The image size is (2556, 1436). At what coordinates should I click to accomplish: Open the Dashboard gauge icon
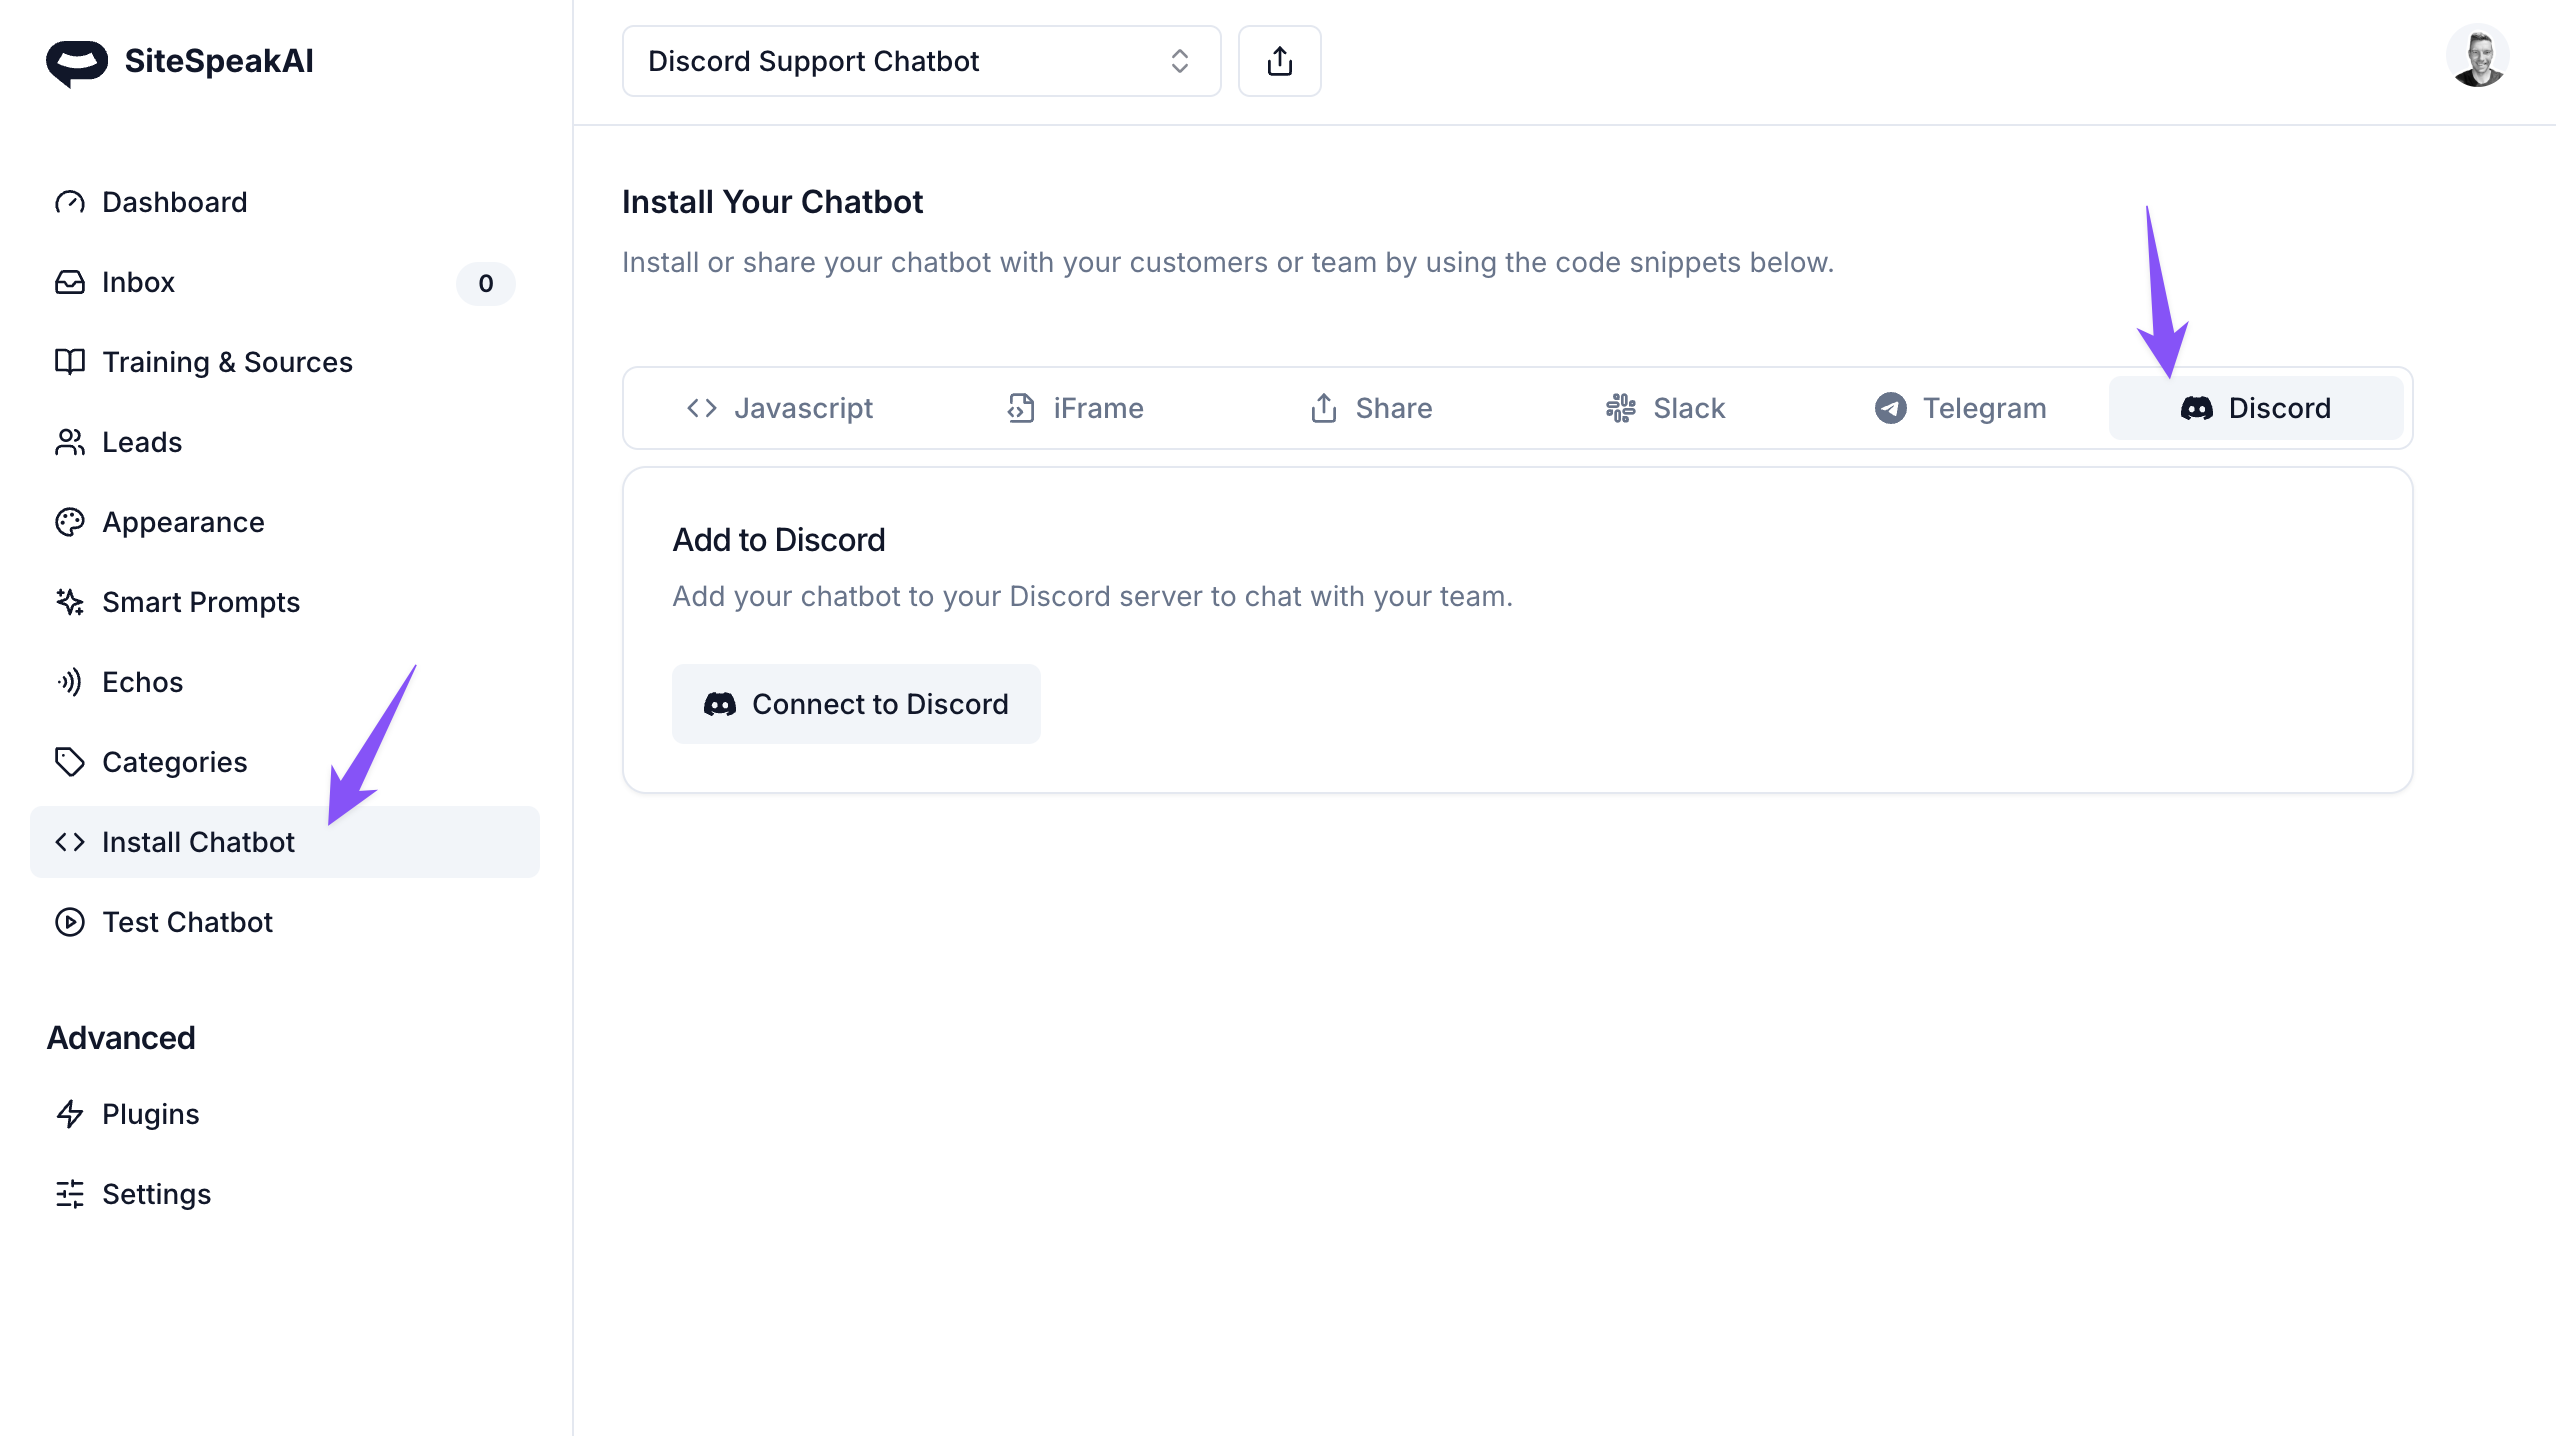pos(69,202)
